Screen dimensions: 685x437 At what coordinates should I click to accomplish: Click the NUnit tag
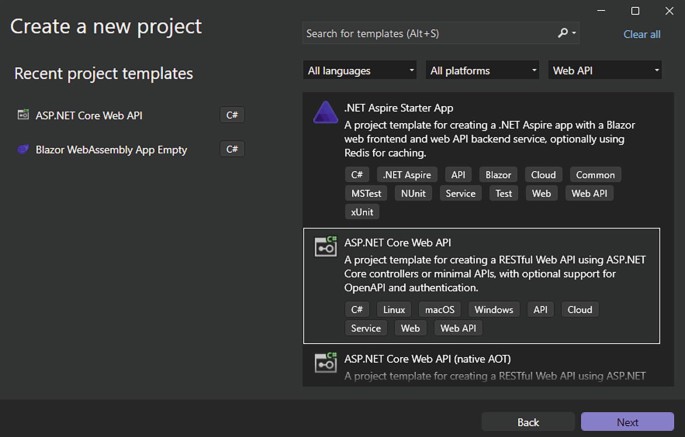click(413, 193)
